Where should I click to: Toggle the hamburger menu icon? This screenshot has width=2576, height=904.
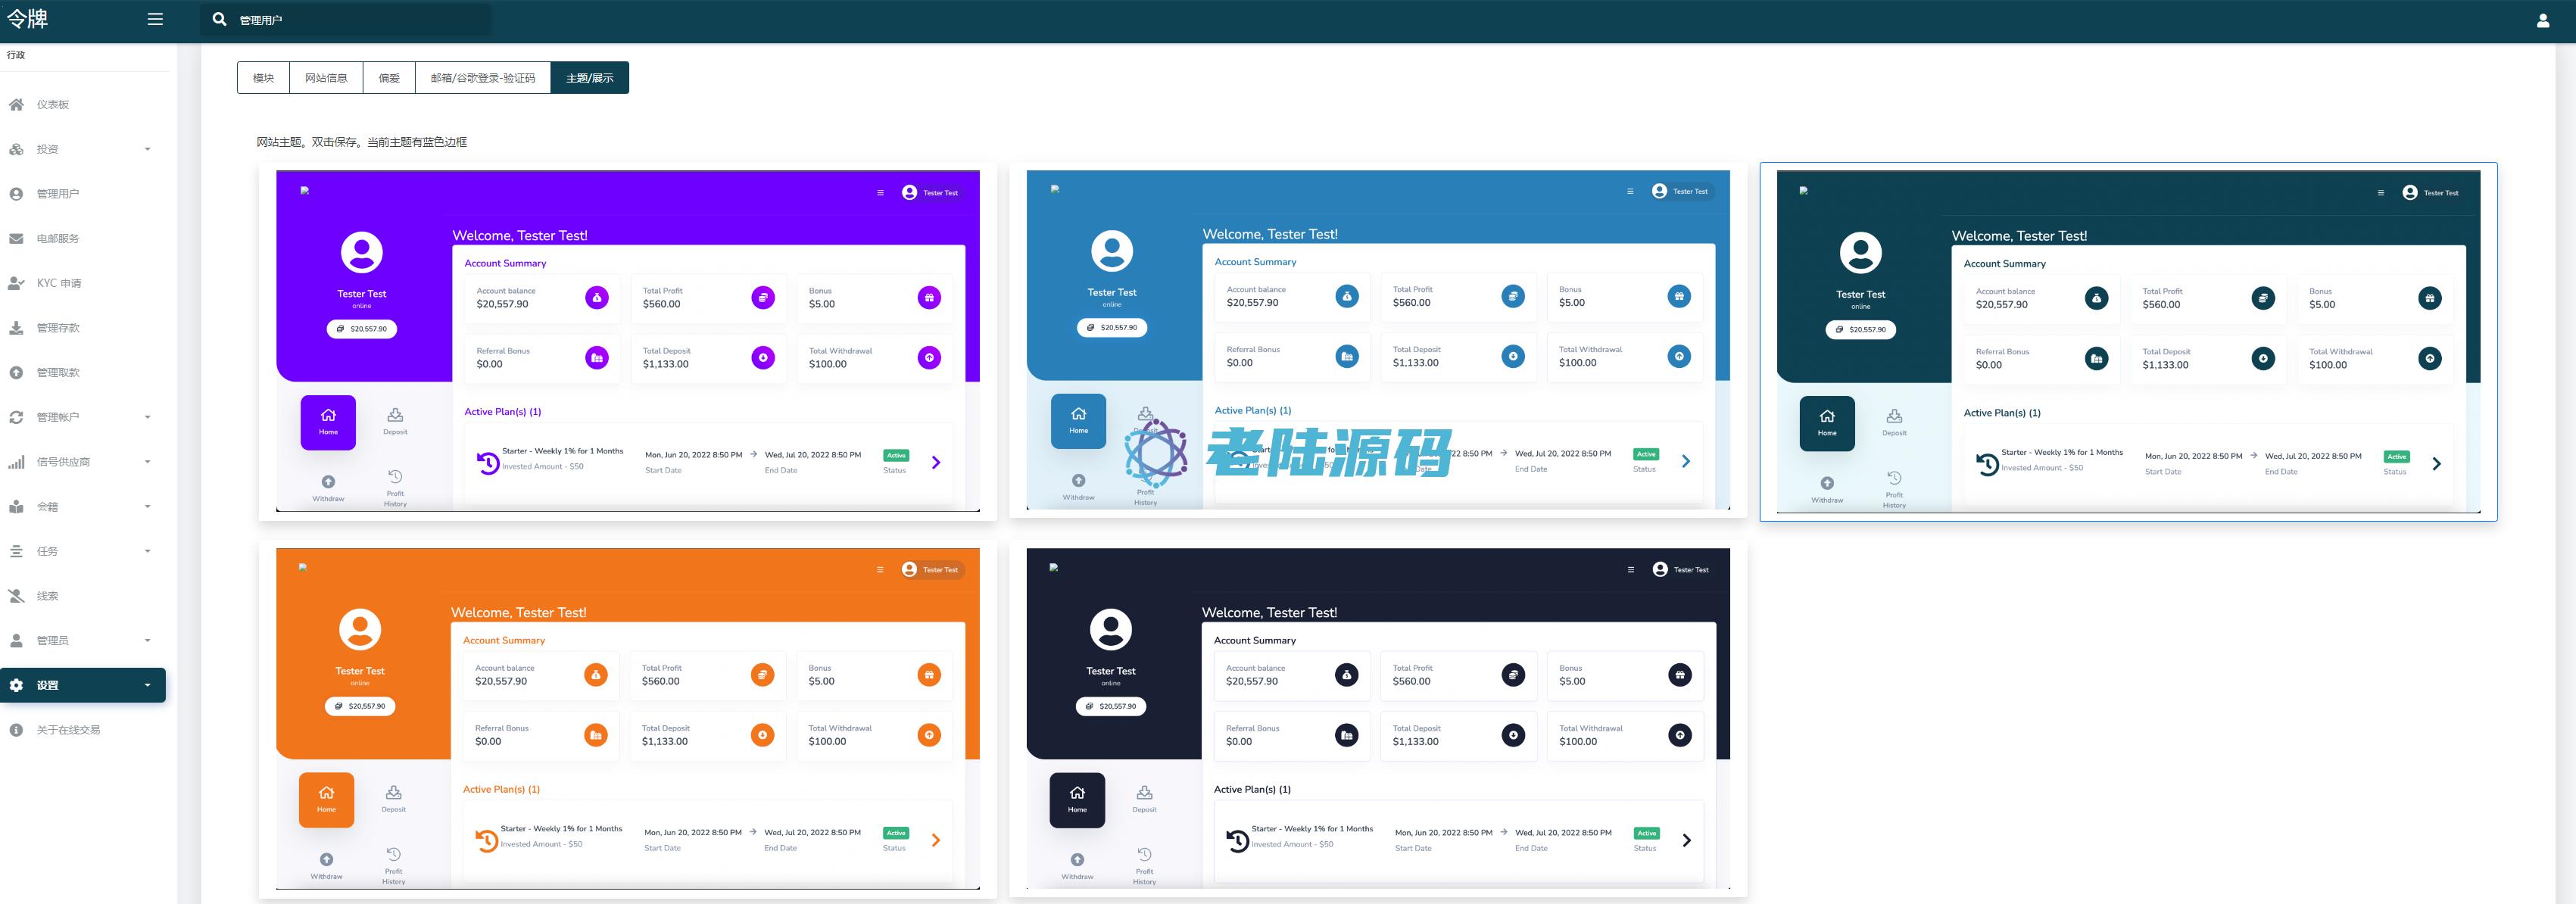click(x=155, y=19)
